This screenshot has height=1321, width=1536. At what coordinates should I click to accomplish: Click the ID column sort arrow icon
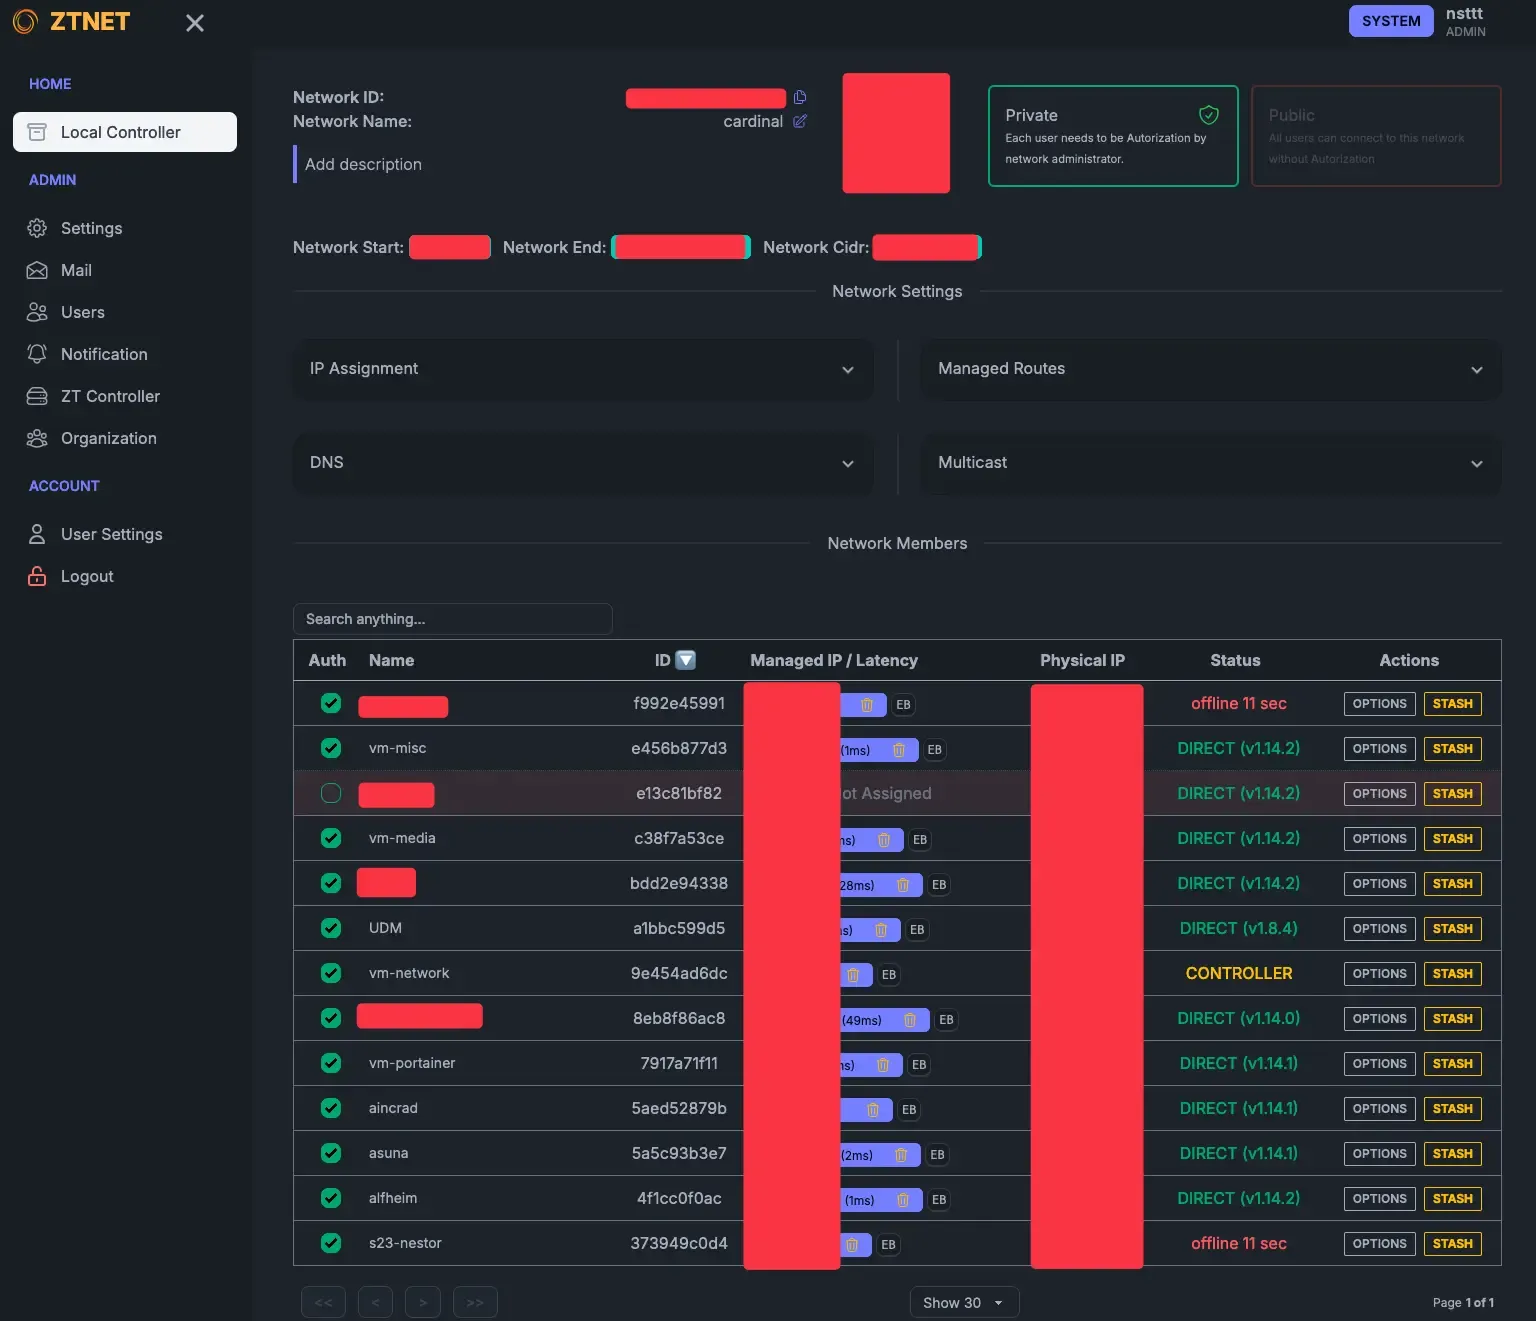(686, 660)
